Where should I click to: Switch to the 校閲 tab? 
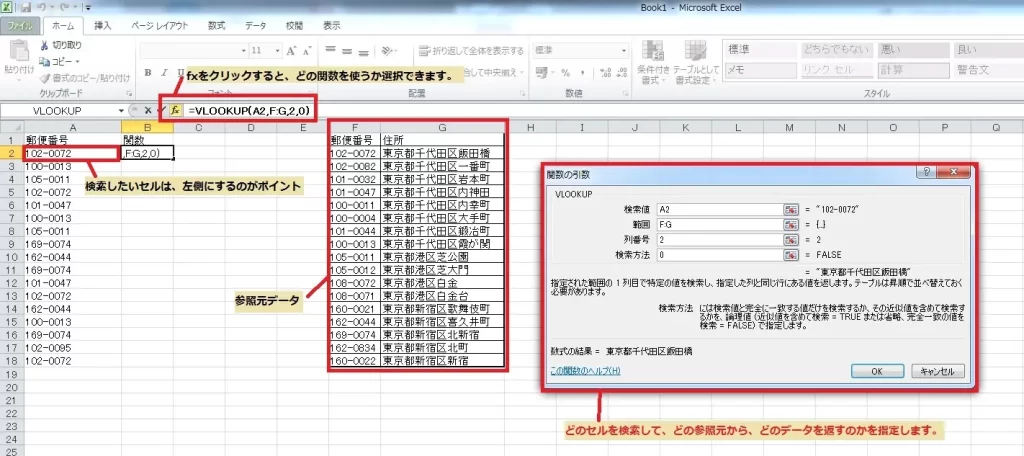294,26
